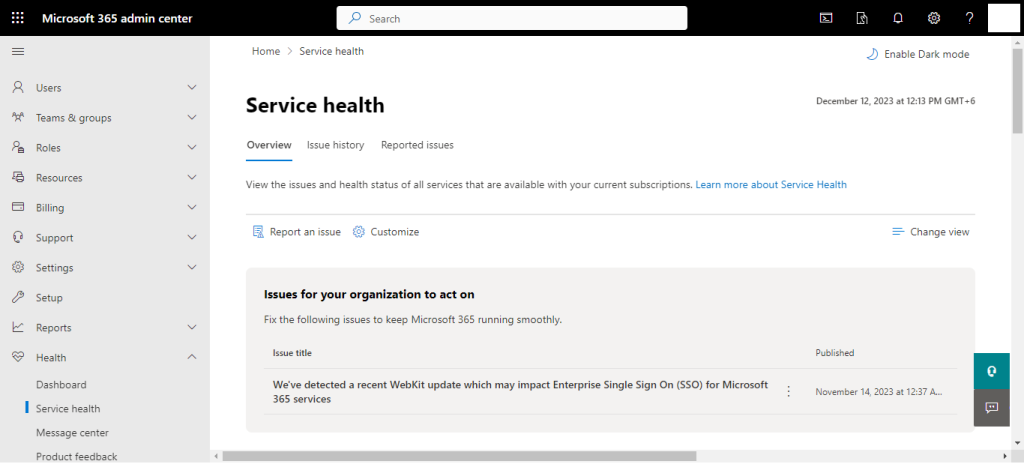Click the Teams & groups icon
Image resolution: width=1024 pixels, height=464 pixels.
point(18,118)
